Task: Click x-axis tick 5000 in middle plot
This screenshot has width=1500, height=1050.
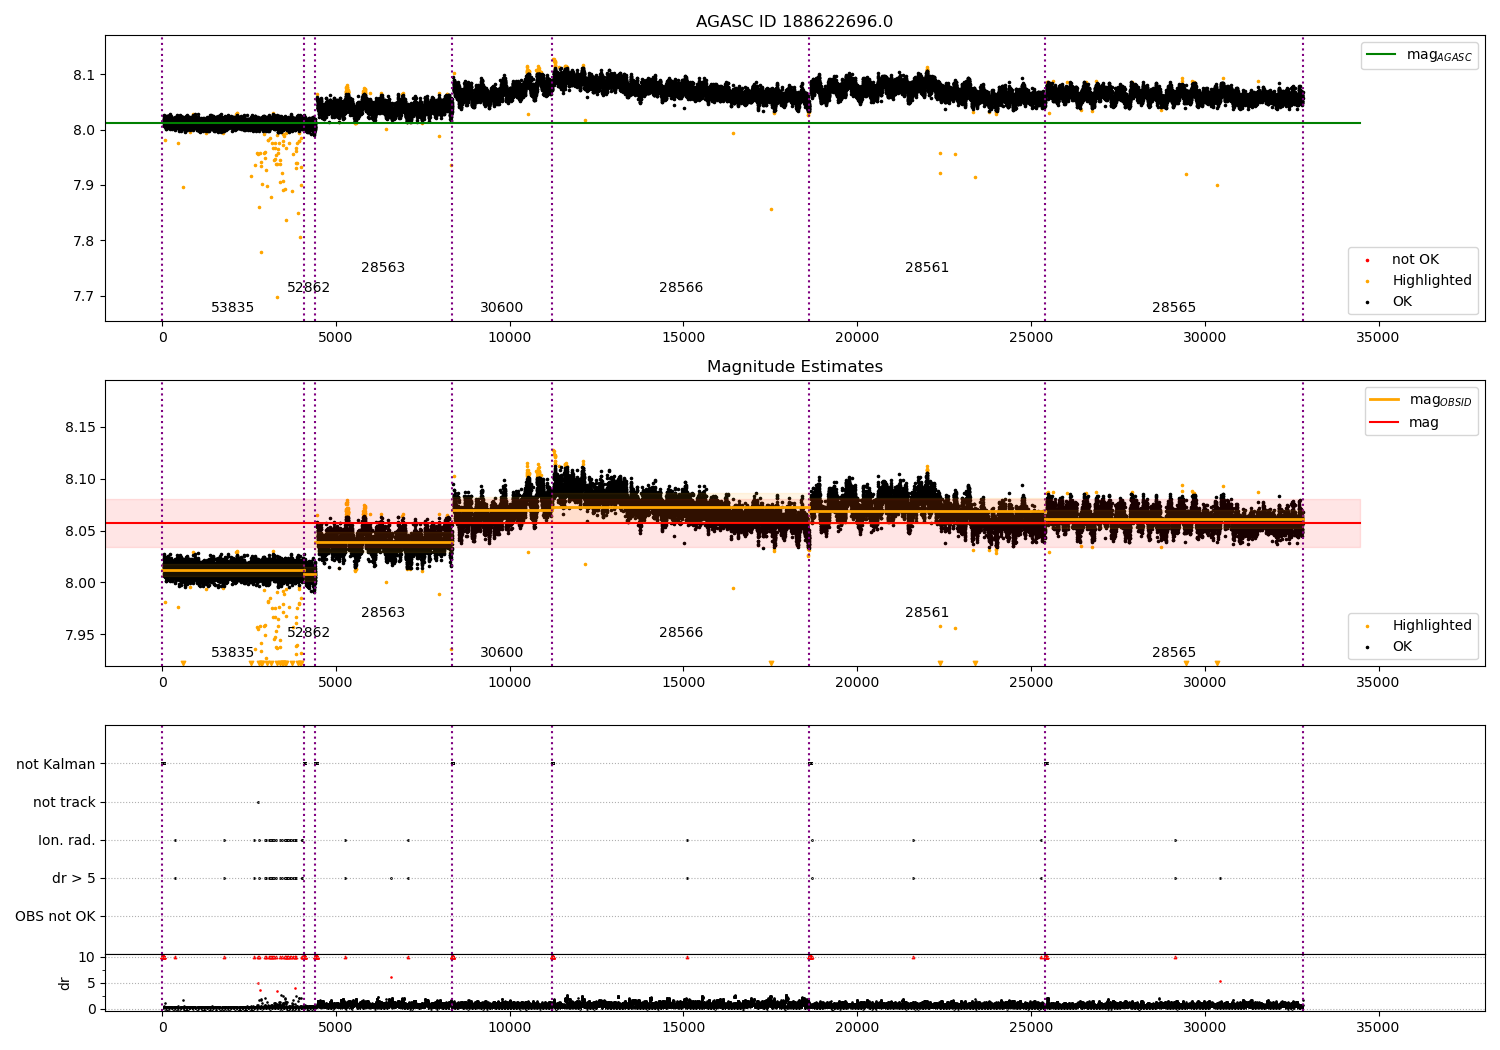Action: point(335,683)
